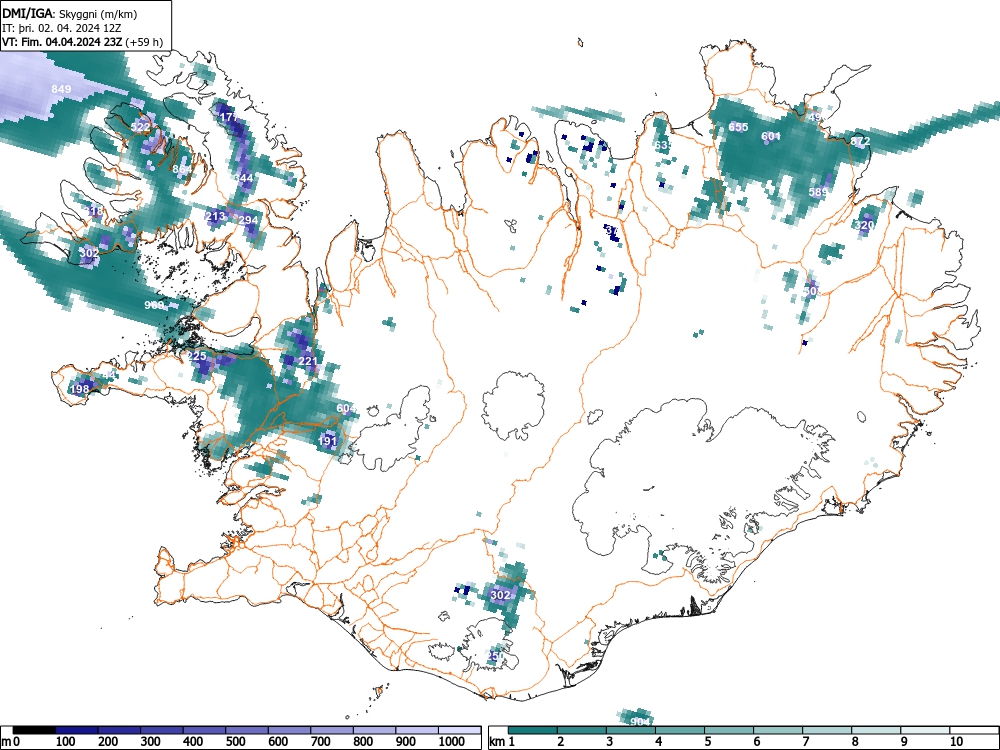The image size is (1000, 750).
Task: Click the "km 1" legend label
Action: point(503,742)
